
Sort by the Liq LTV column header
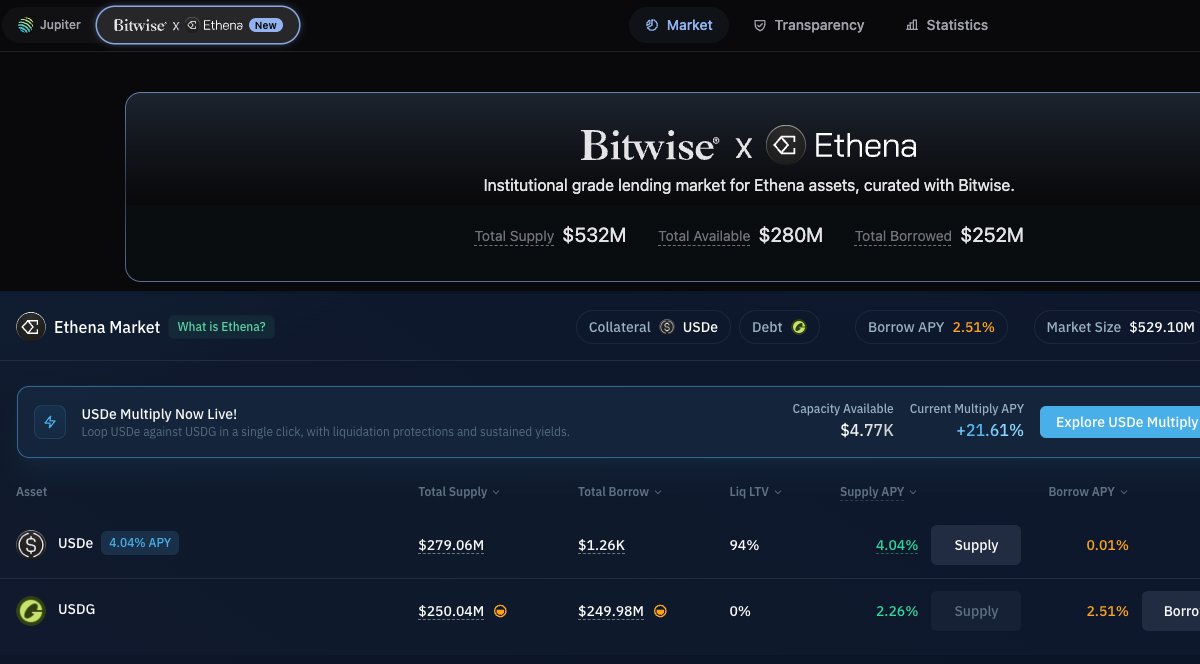756,492
